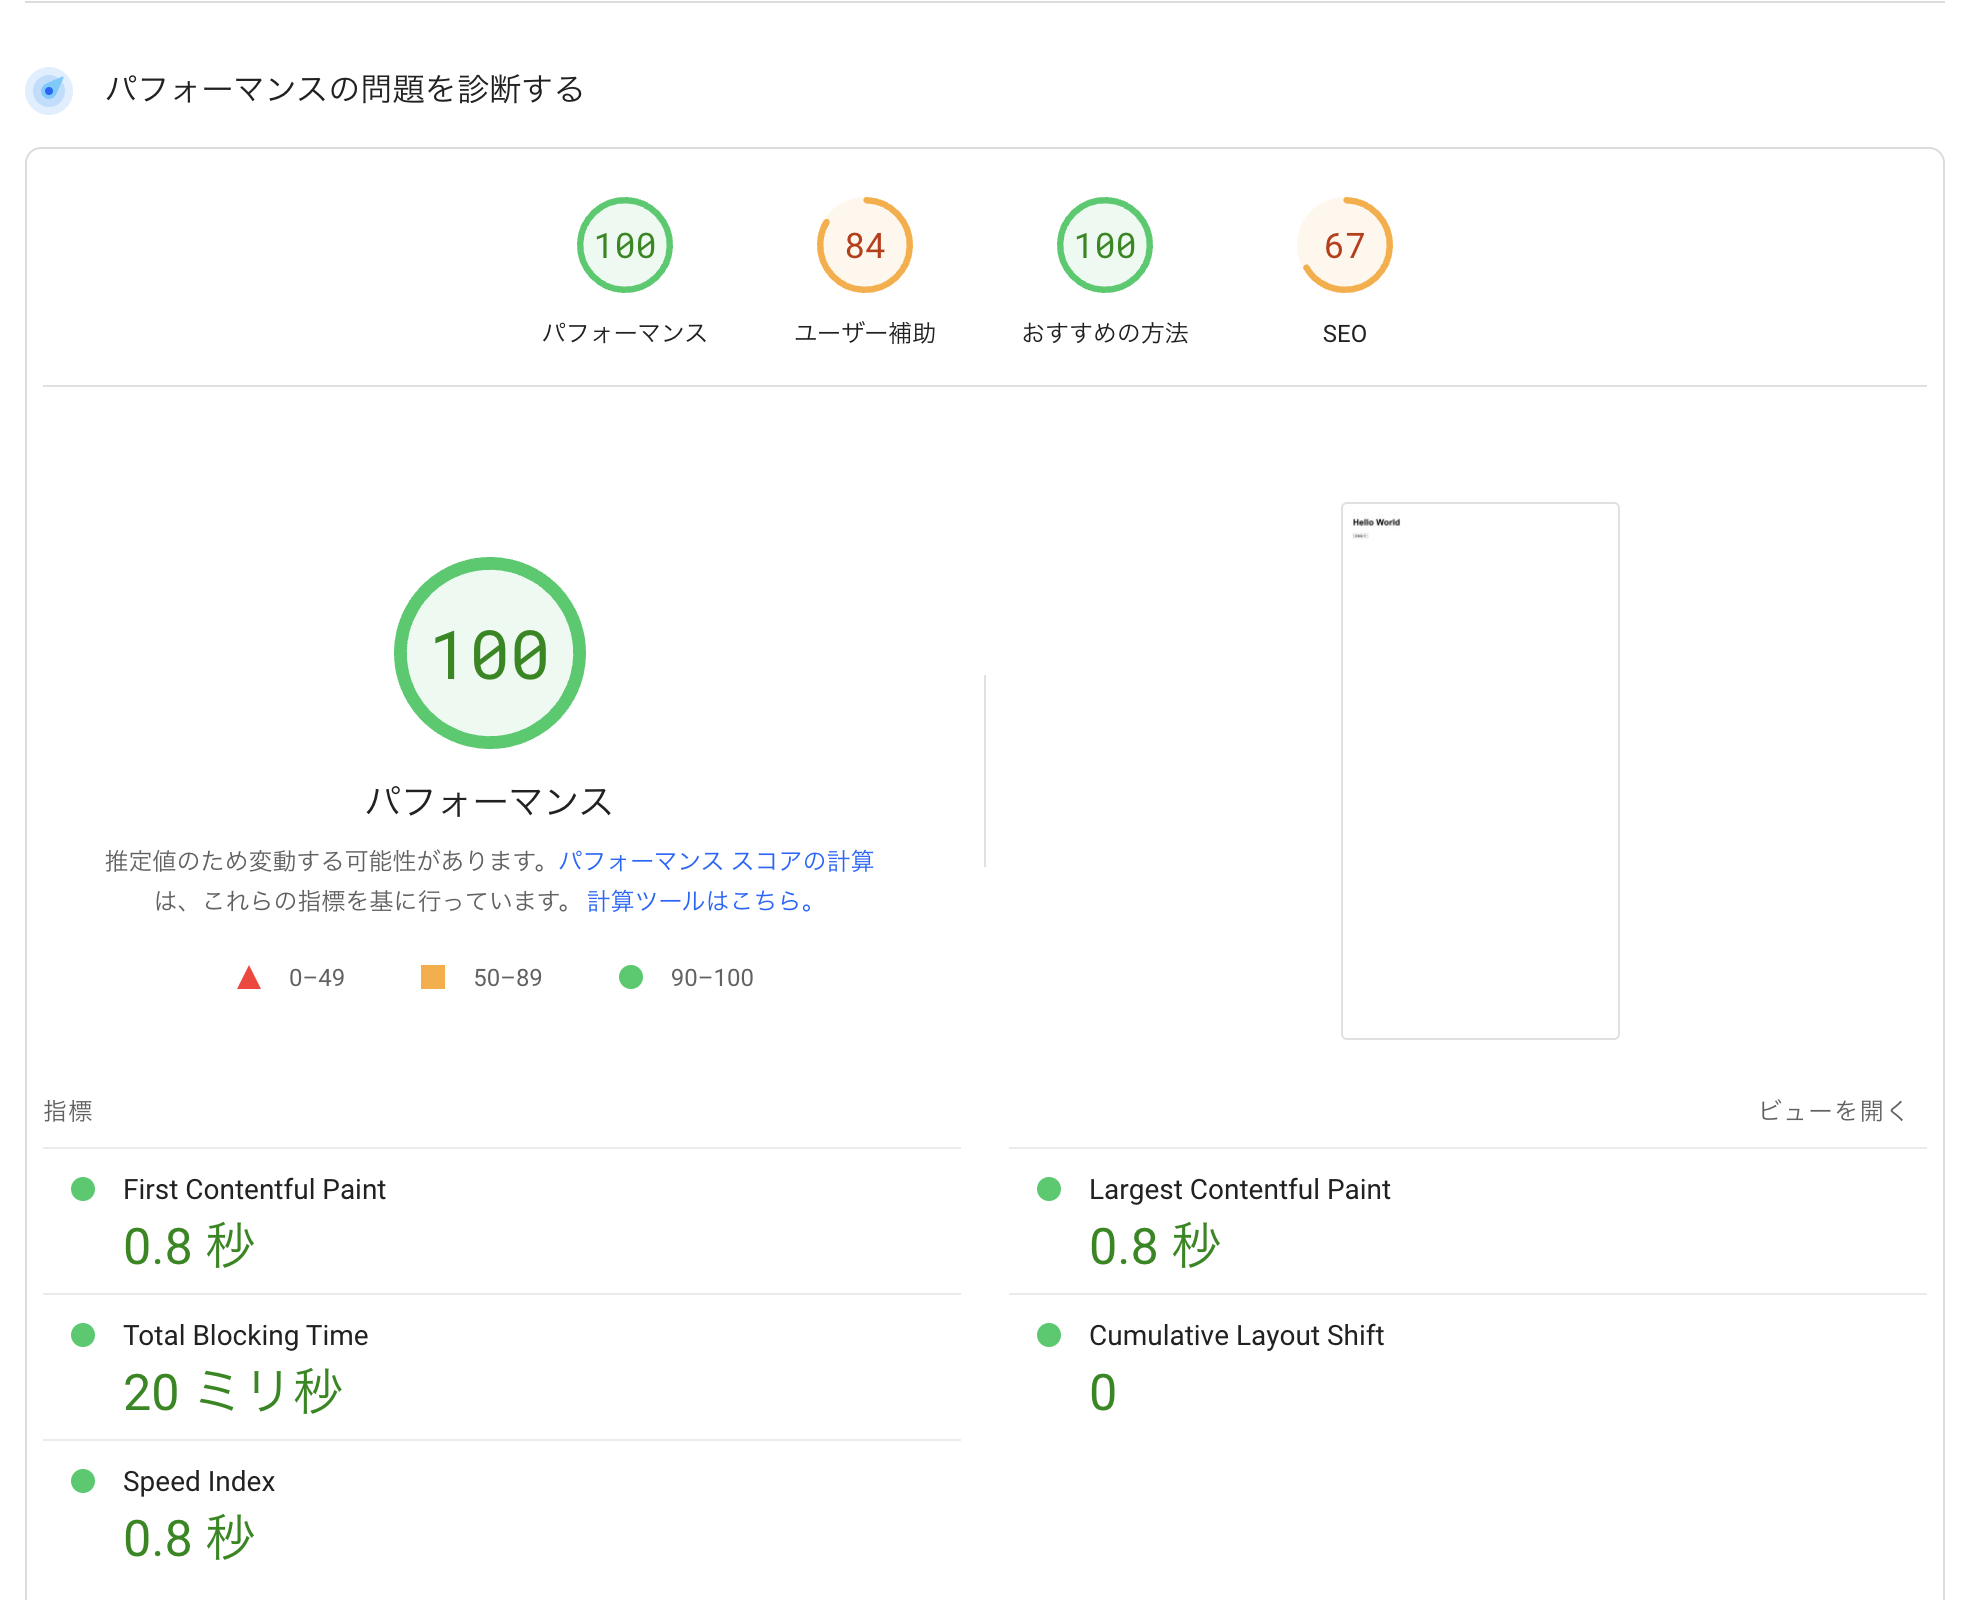Image resolution: width=1988 pixels, height=1600 pixels.
Task: Click the おすすめの方法 gauge with score 100
Action: tap(1103, 245)
